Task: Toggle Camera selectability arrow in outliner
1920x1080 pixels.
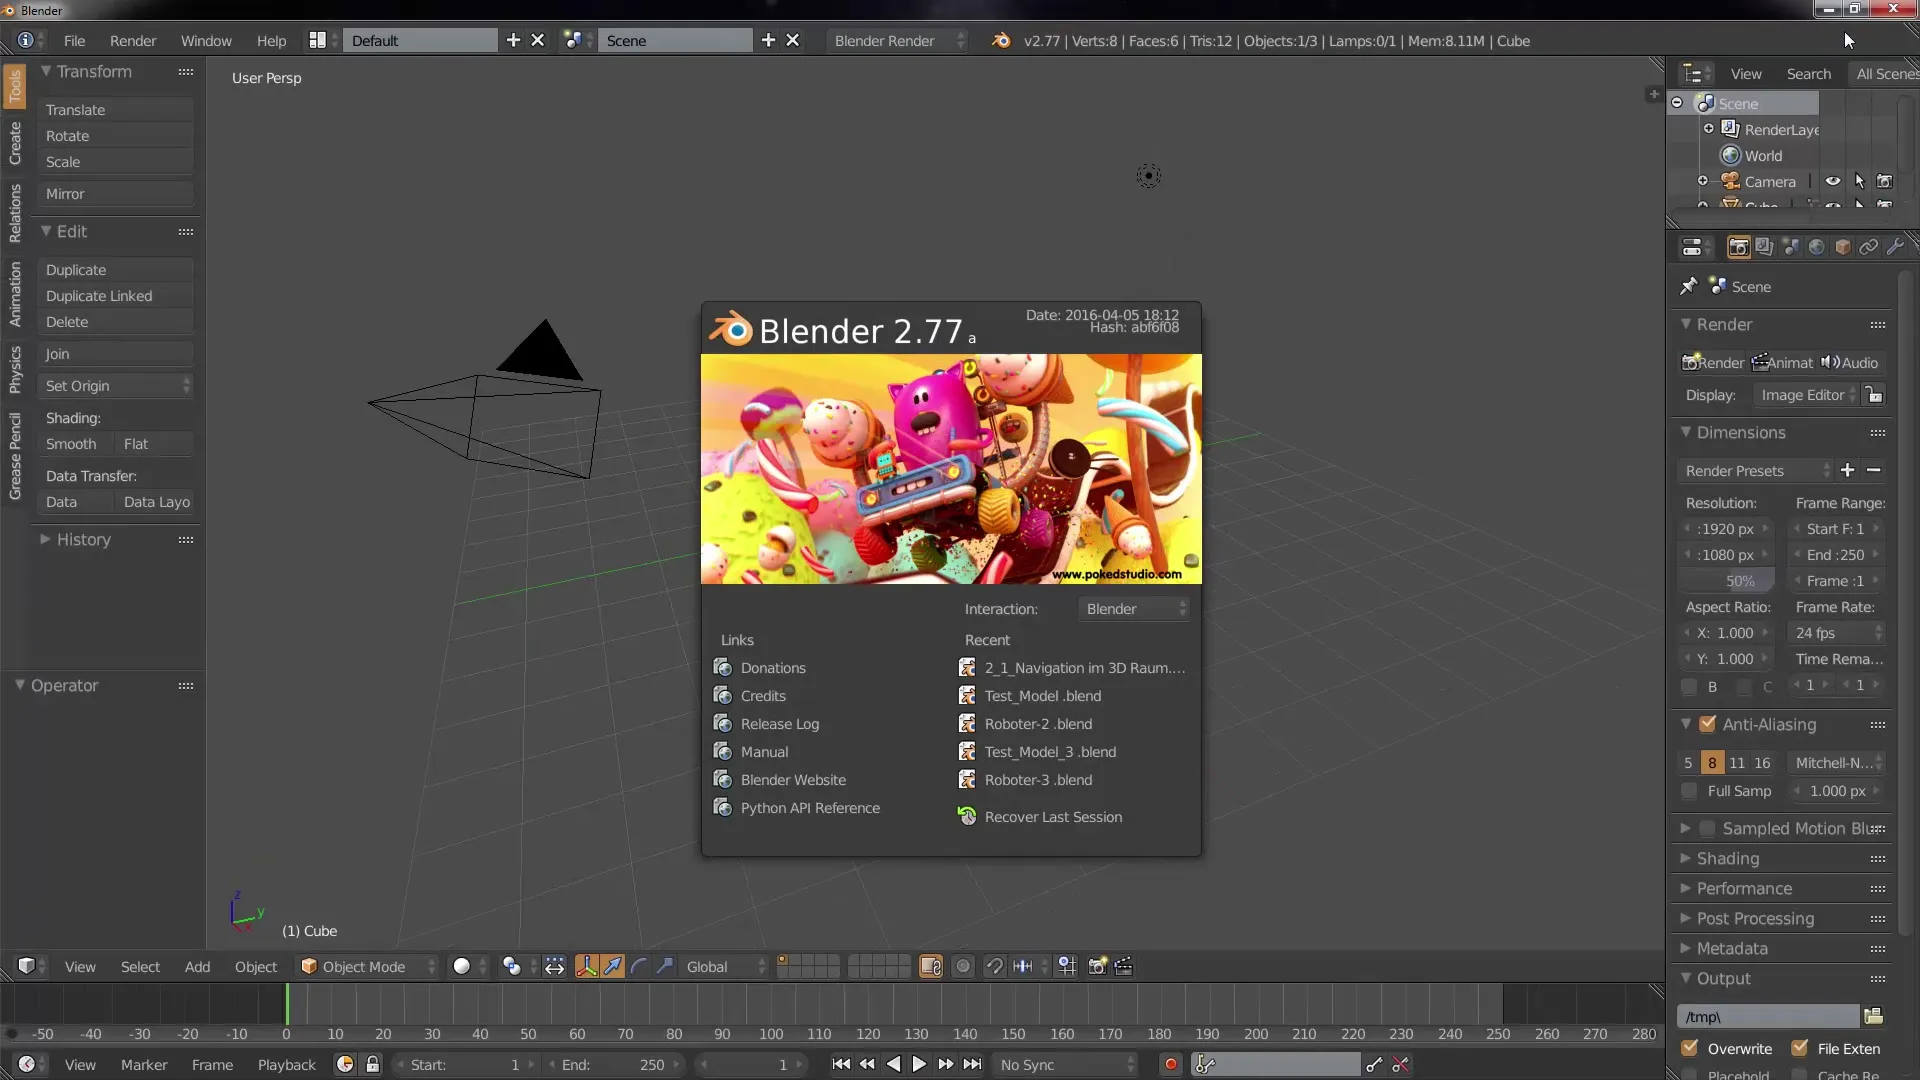Action: [x=1859, y=181]
